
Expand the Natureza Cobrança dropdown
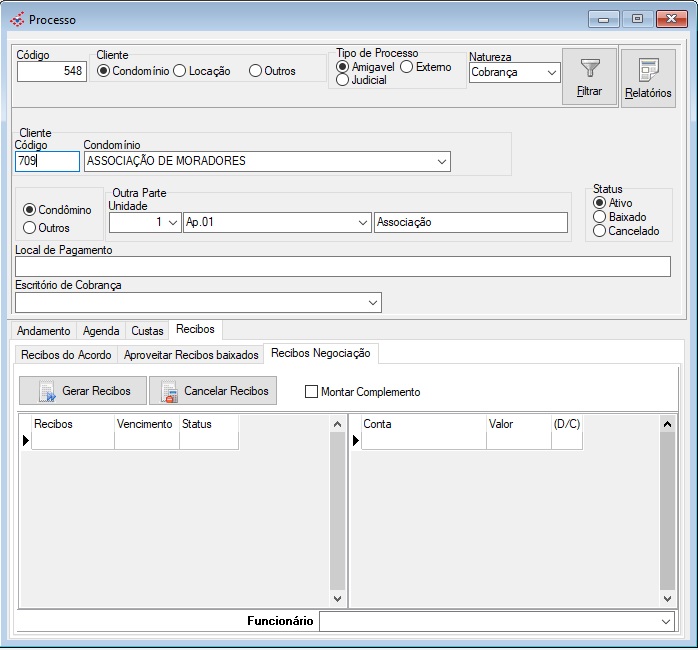click(551, 72)
